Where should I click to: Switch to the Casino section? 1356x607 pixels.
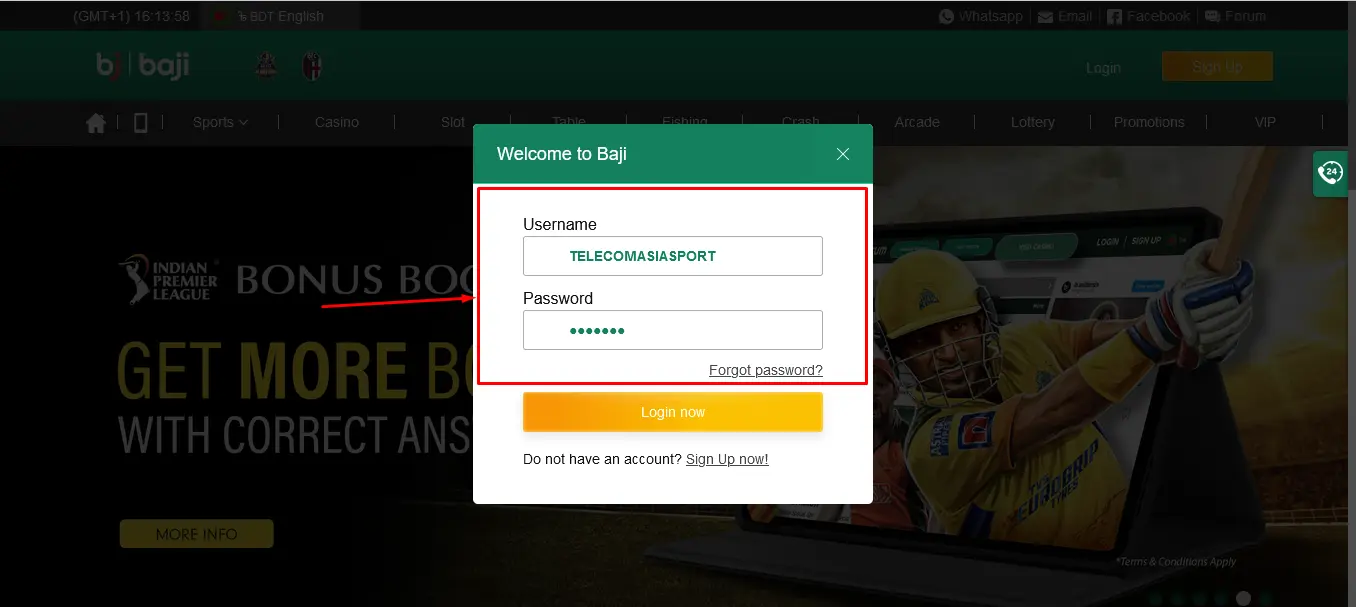[336, 122]
